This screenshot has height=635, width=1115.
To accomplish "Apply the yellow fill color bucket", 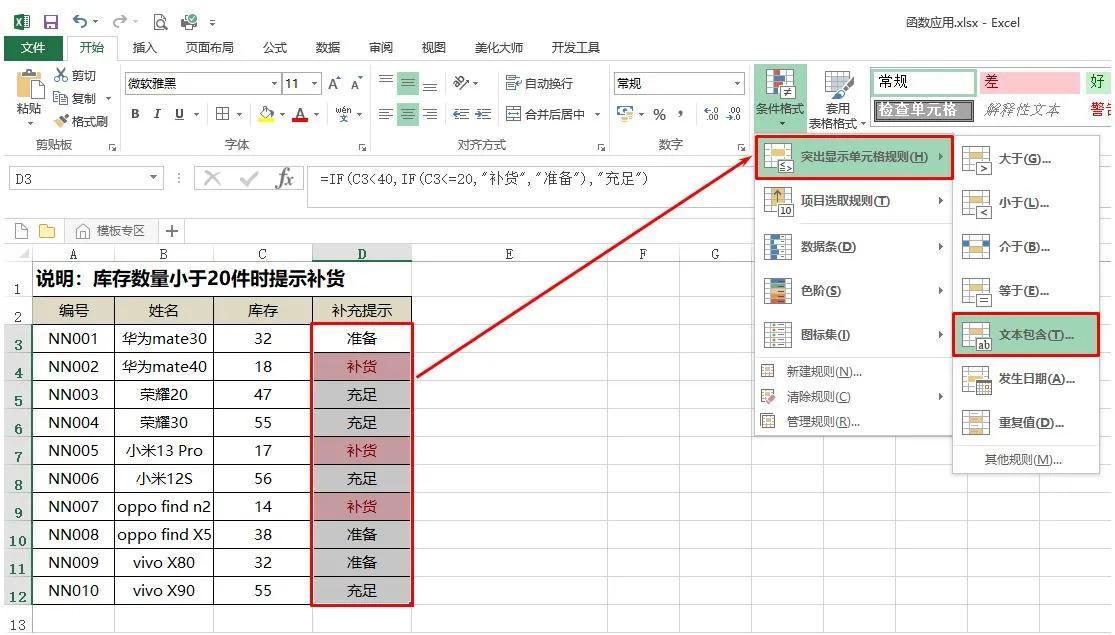I will pyautogui.click(x=267, y=114).
